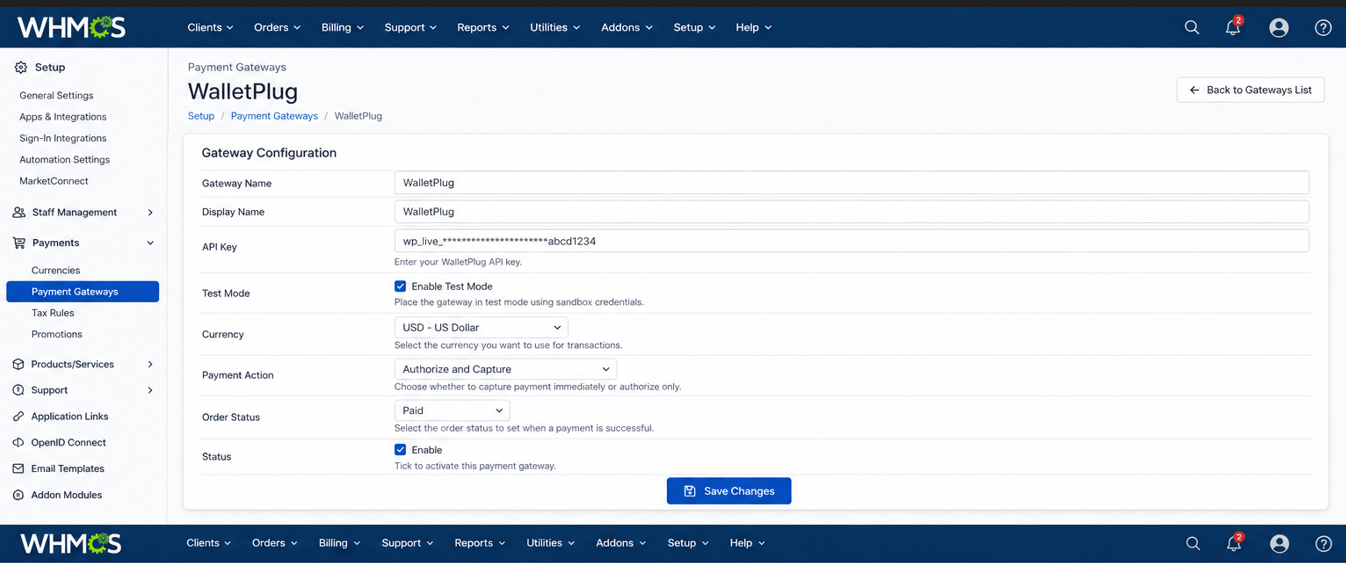Screen dimensions: 1346x563
Task: Open General Settings in sidebar
Action: pos(56,95)
